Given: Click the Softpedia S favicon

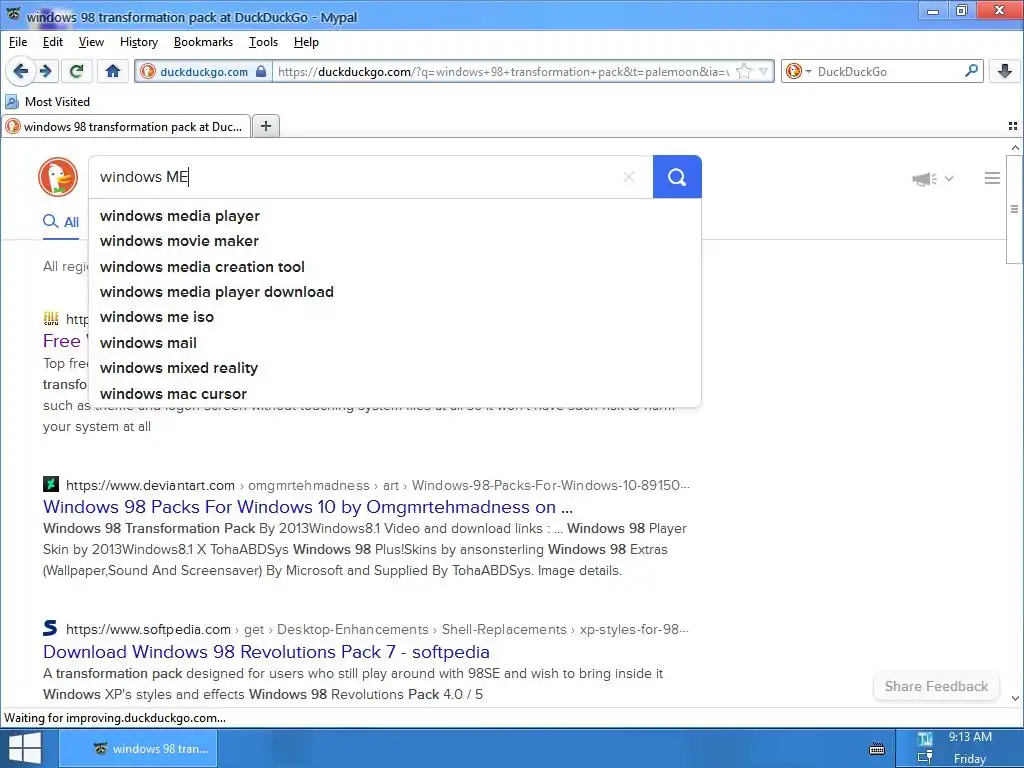Looking at the screenshot, I should tap(50, 628).
